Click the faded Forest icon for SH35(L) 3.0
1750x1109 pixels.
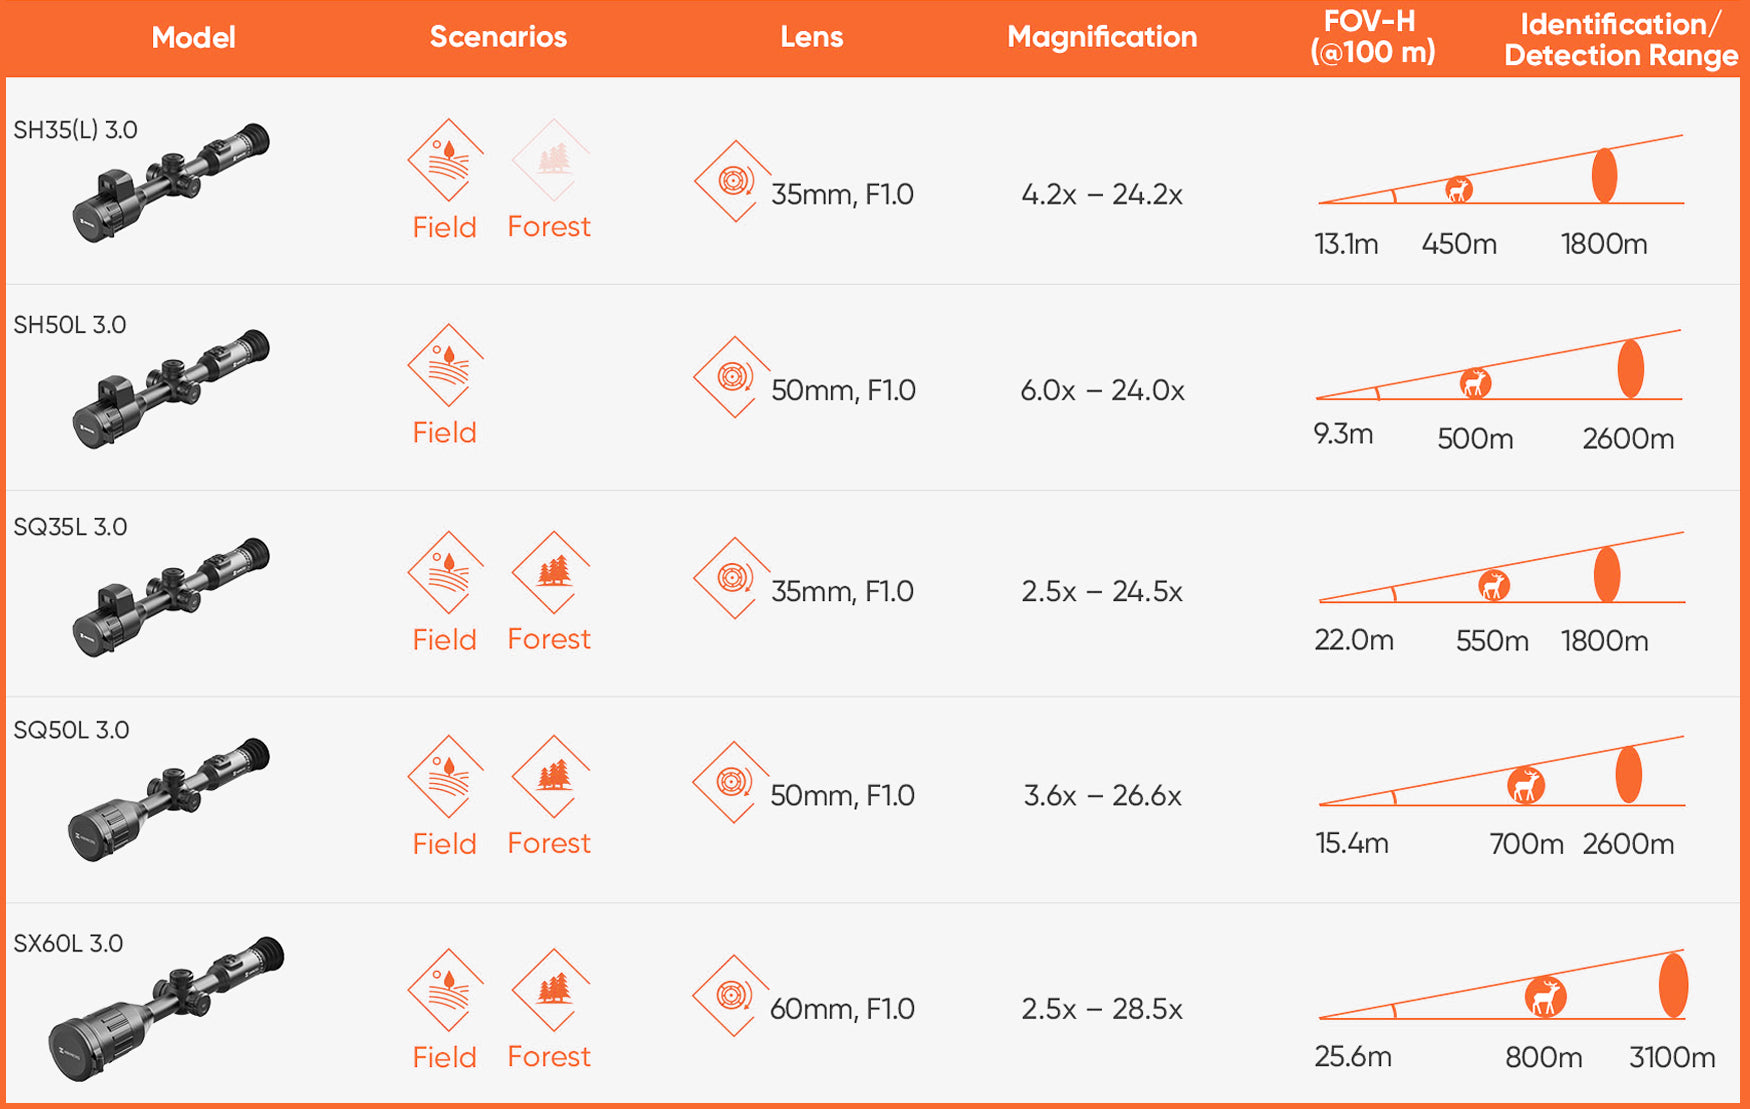click(x=551, y=160)
